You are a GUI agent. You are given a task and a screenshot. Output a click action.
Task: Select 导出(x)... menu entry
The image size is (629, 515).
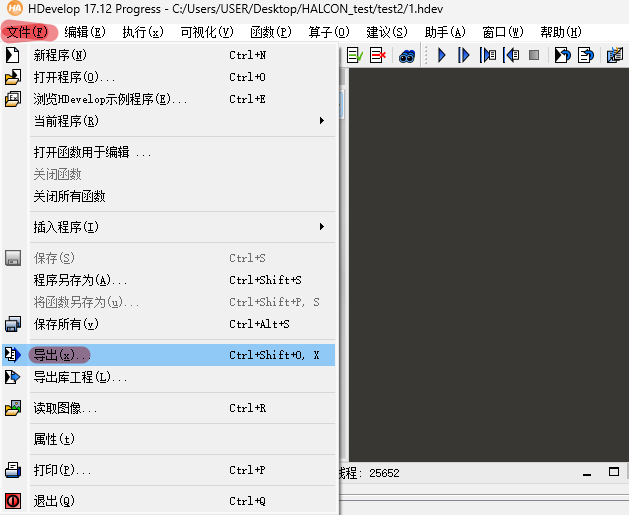168,355
